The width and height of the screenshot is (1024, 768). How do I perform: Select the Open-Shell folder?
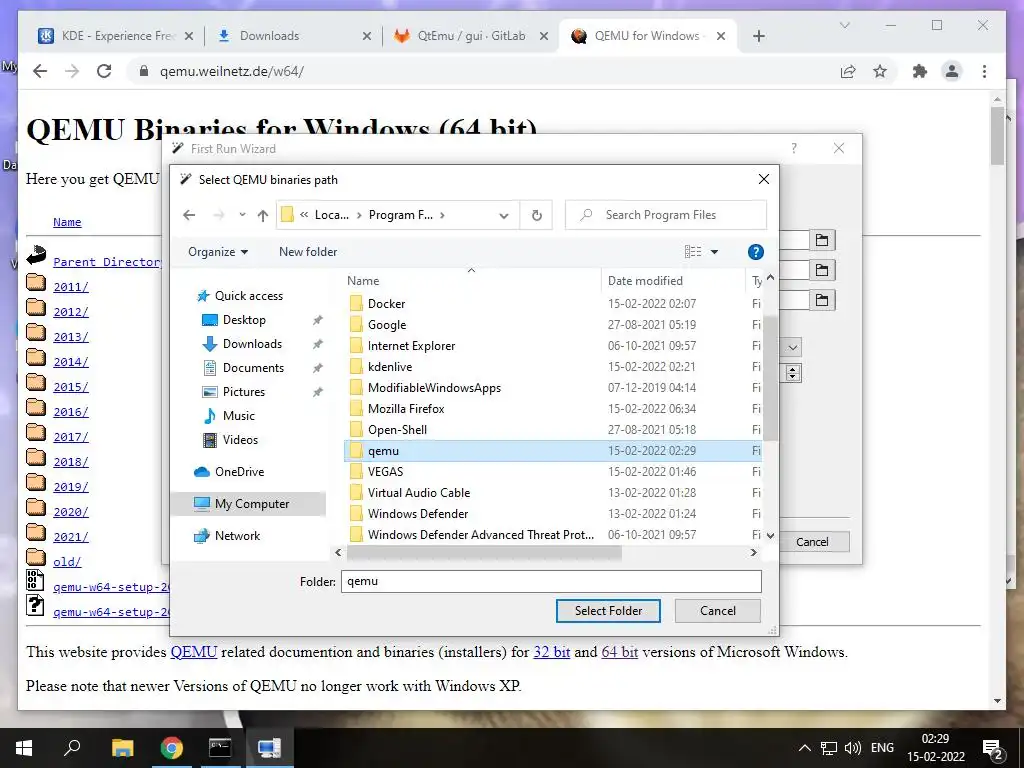(x=397, y=430)
